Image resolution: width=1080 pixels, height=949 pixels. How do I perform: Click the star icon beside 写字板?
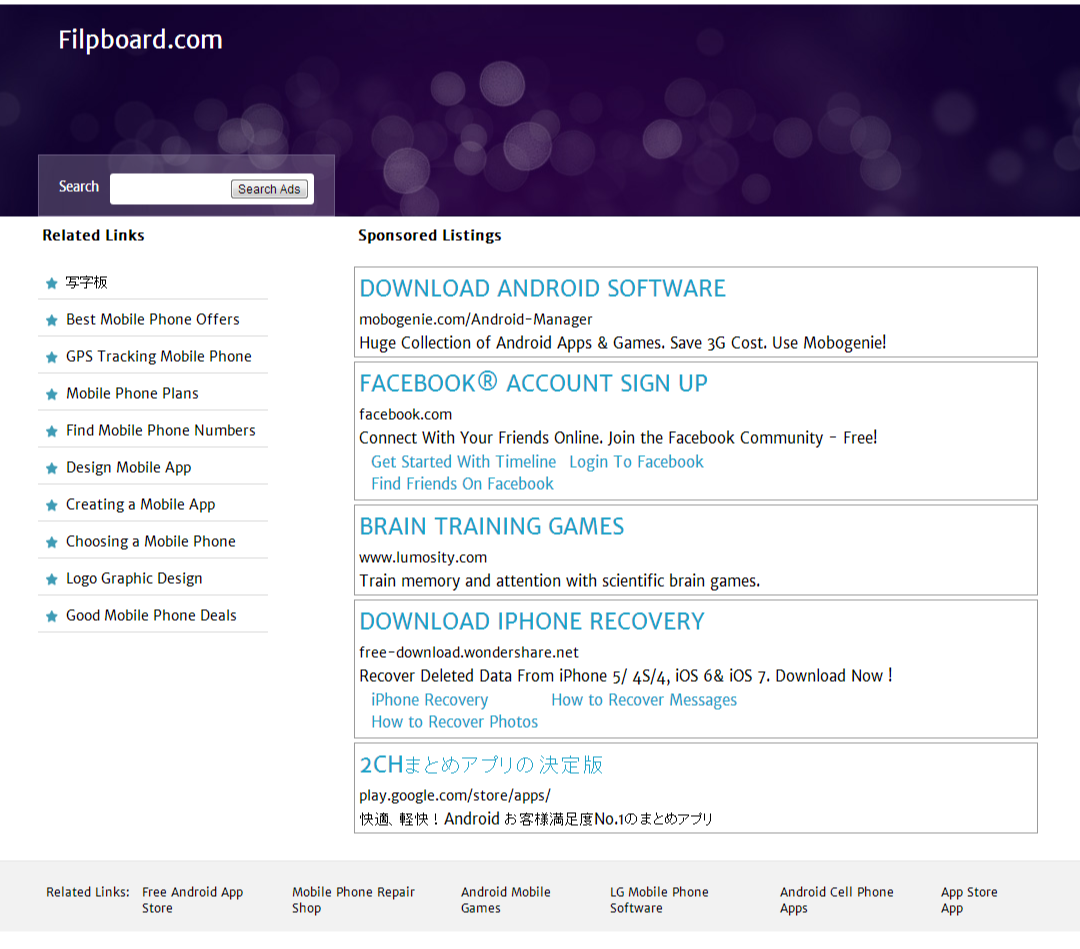click(52, 283)
